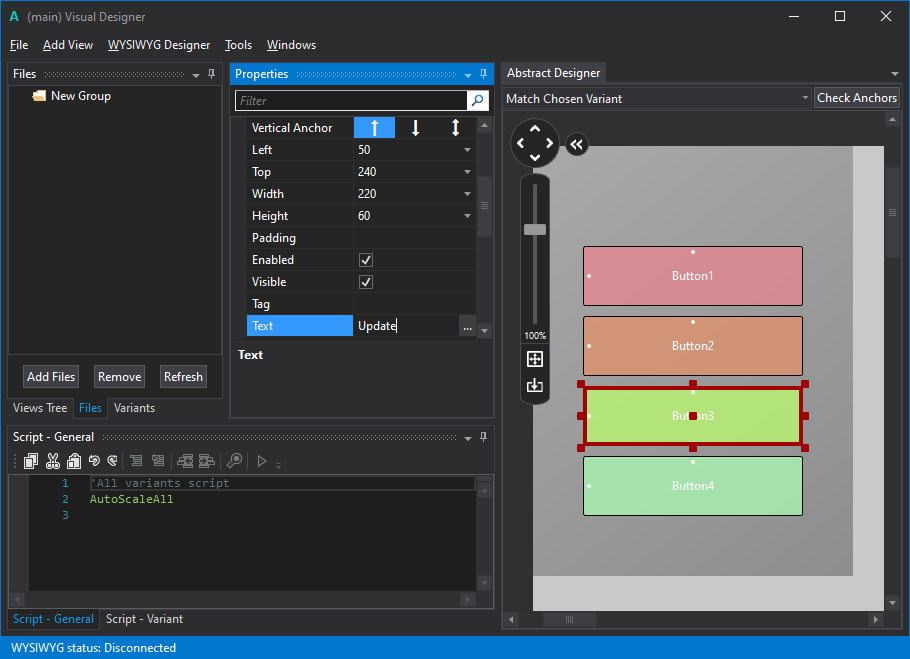
Task: Open search in the script editor toolbar
Action: click(x=235, y=460)
